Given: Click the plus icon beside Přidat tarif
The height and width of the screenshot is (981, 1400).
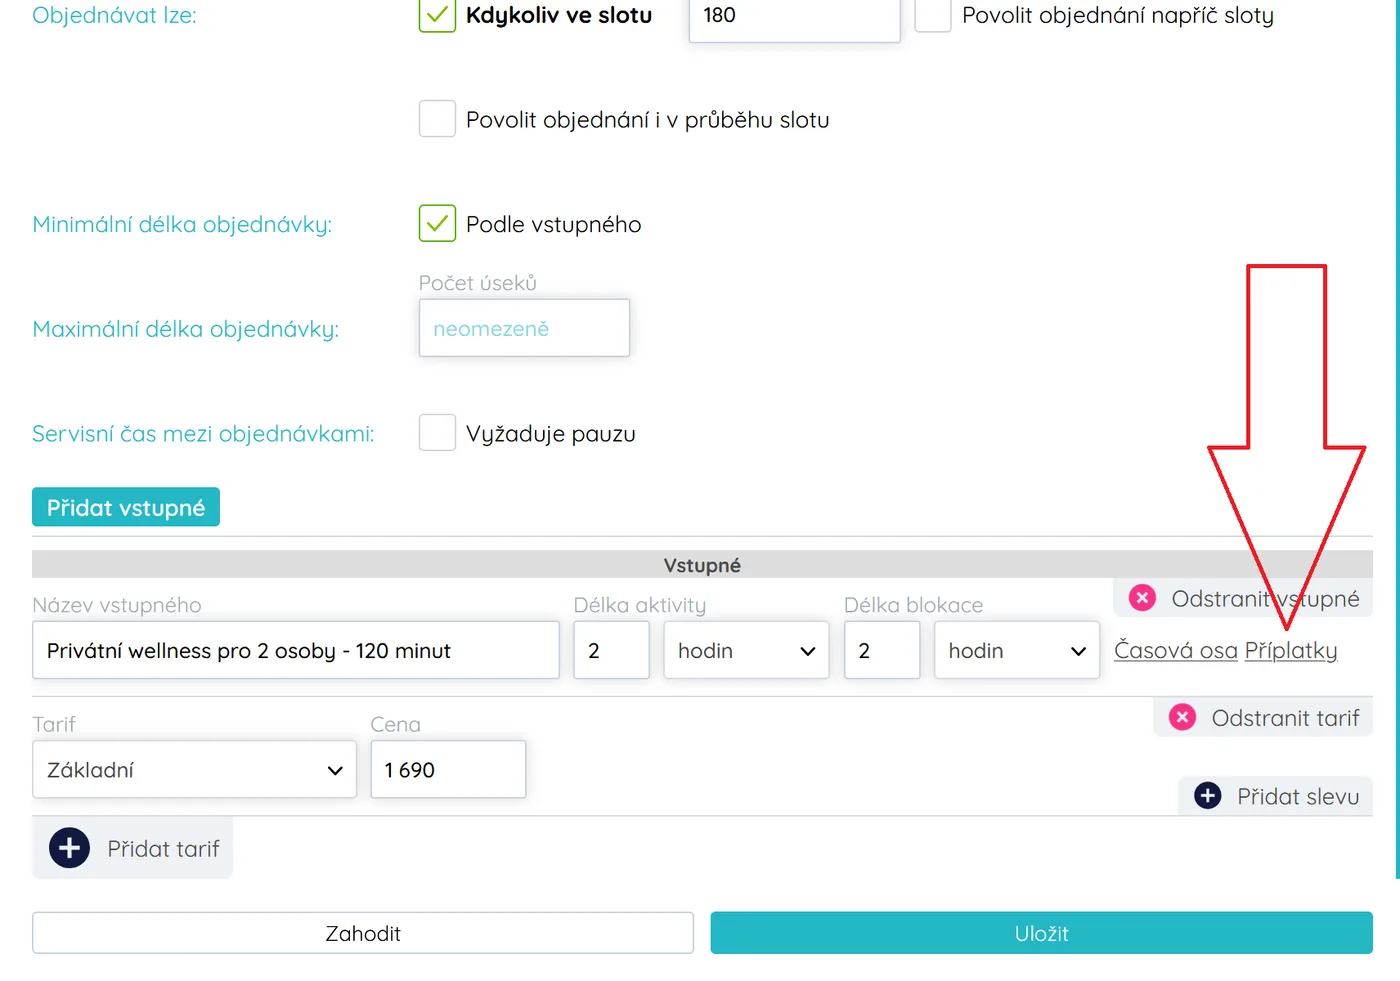Looking at the screenshot, I should [69, 848].
